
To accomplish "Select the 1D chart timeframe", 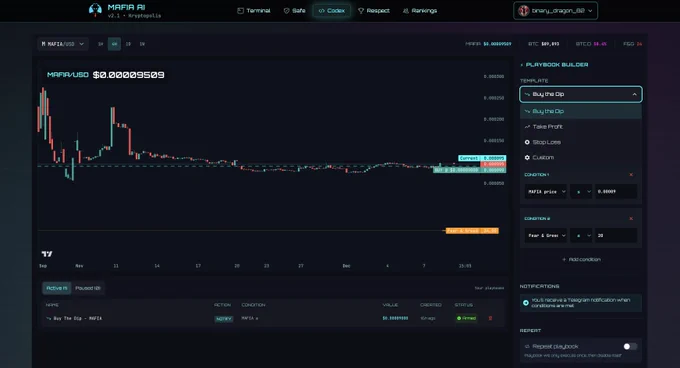I will [x=128, y=44].
